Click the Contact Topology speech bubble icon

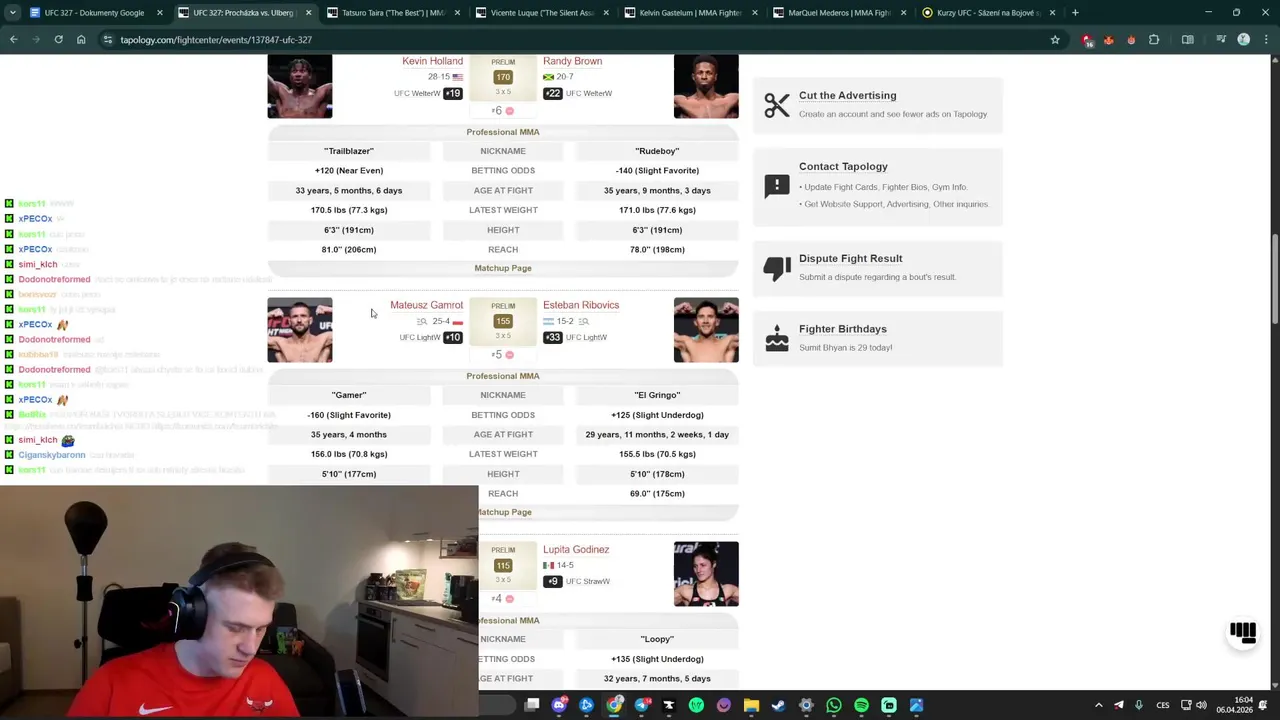[x=777, y=185]
